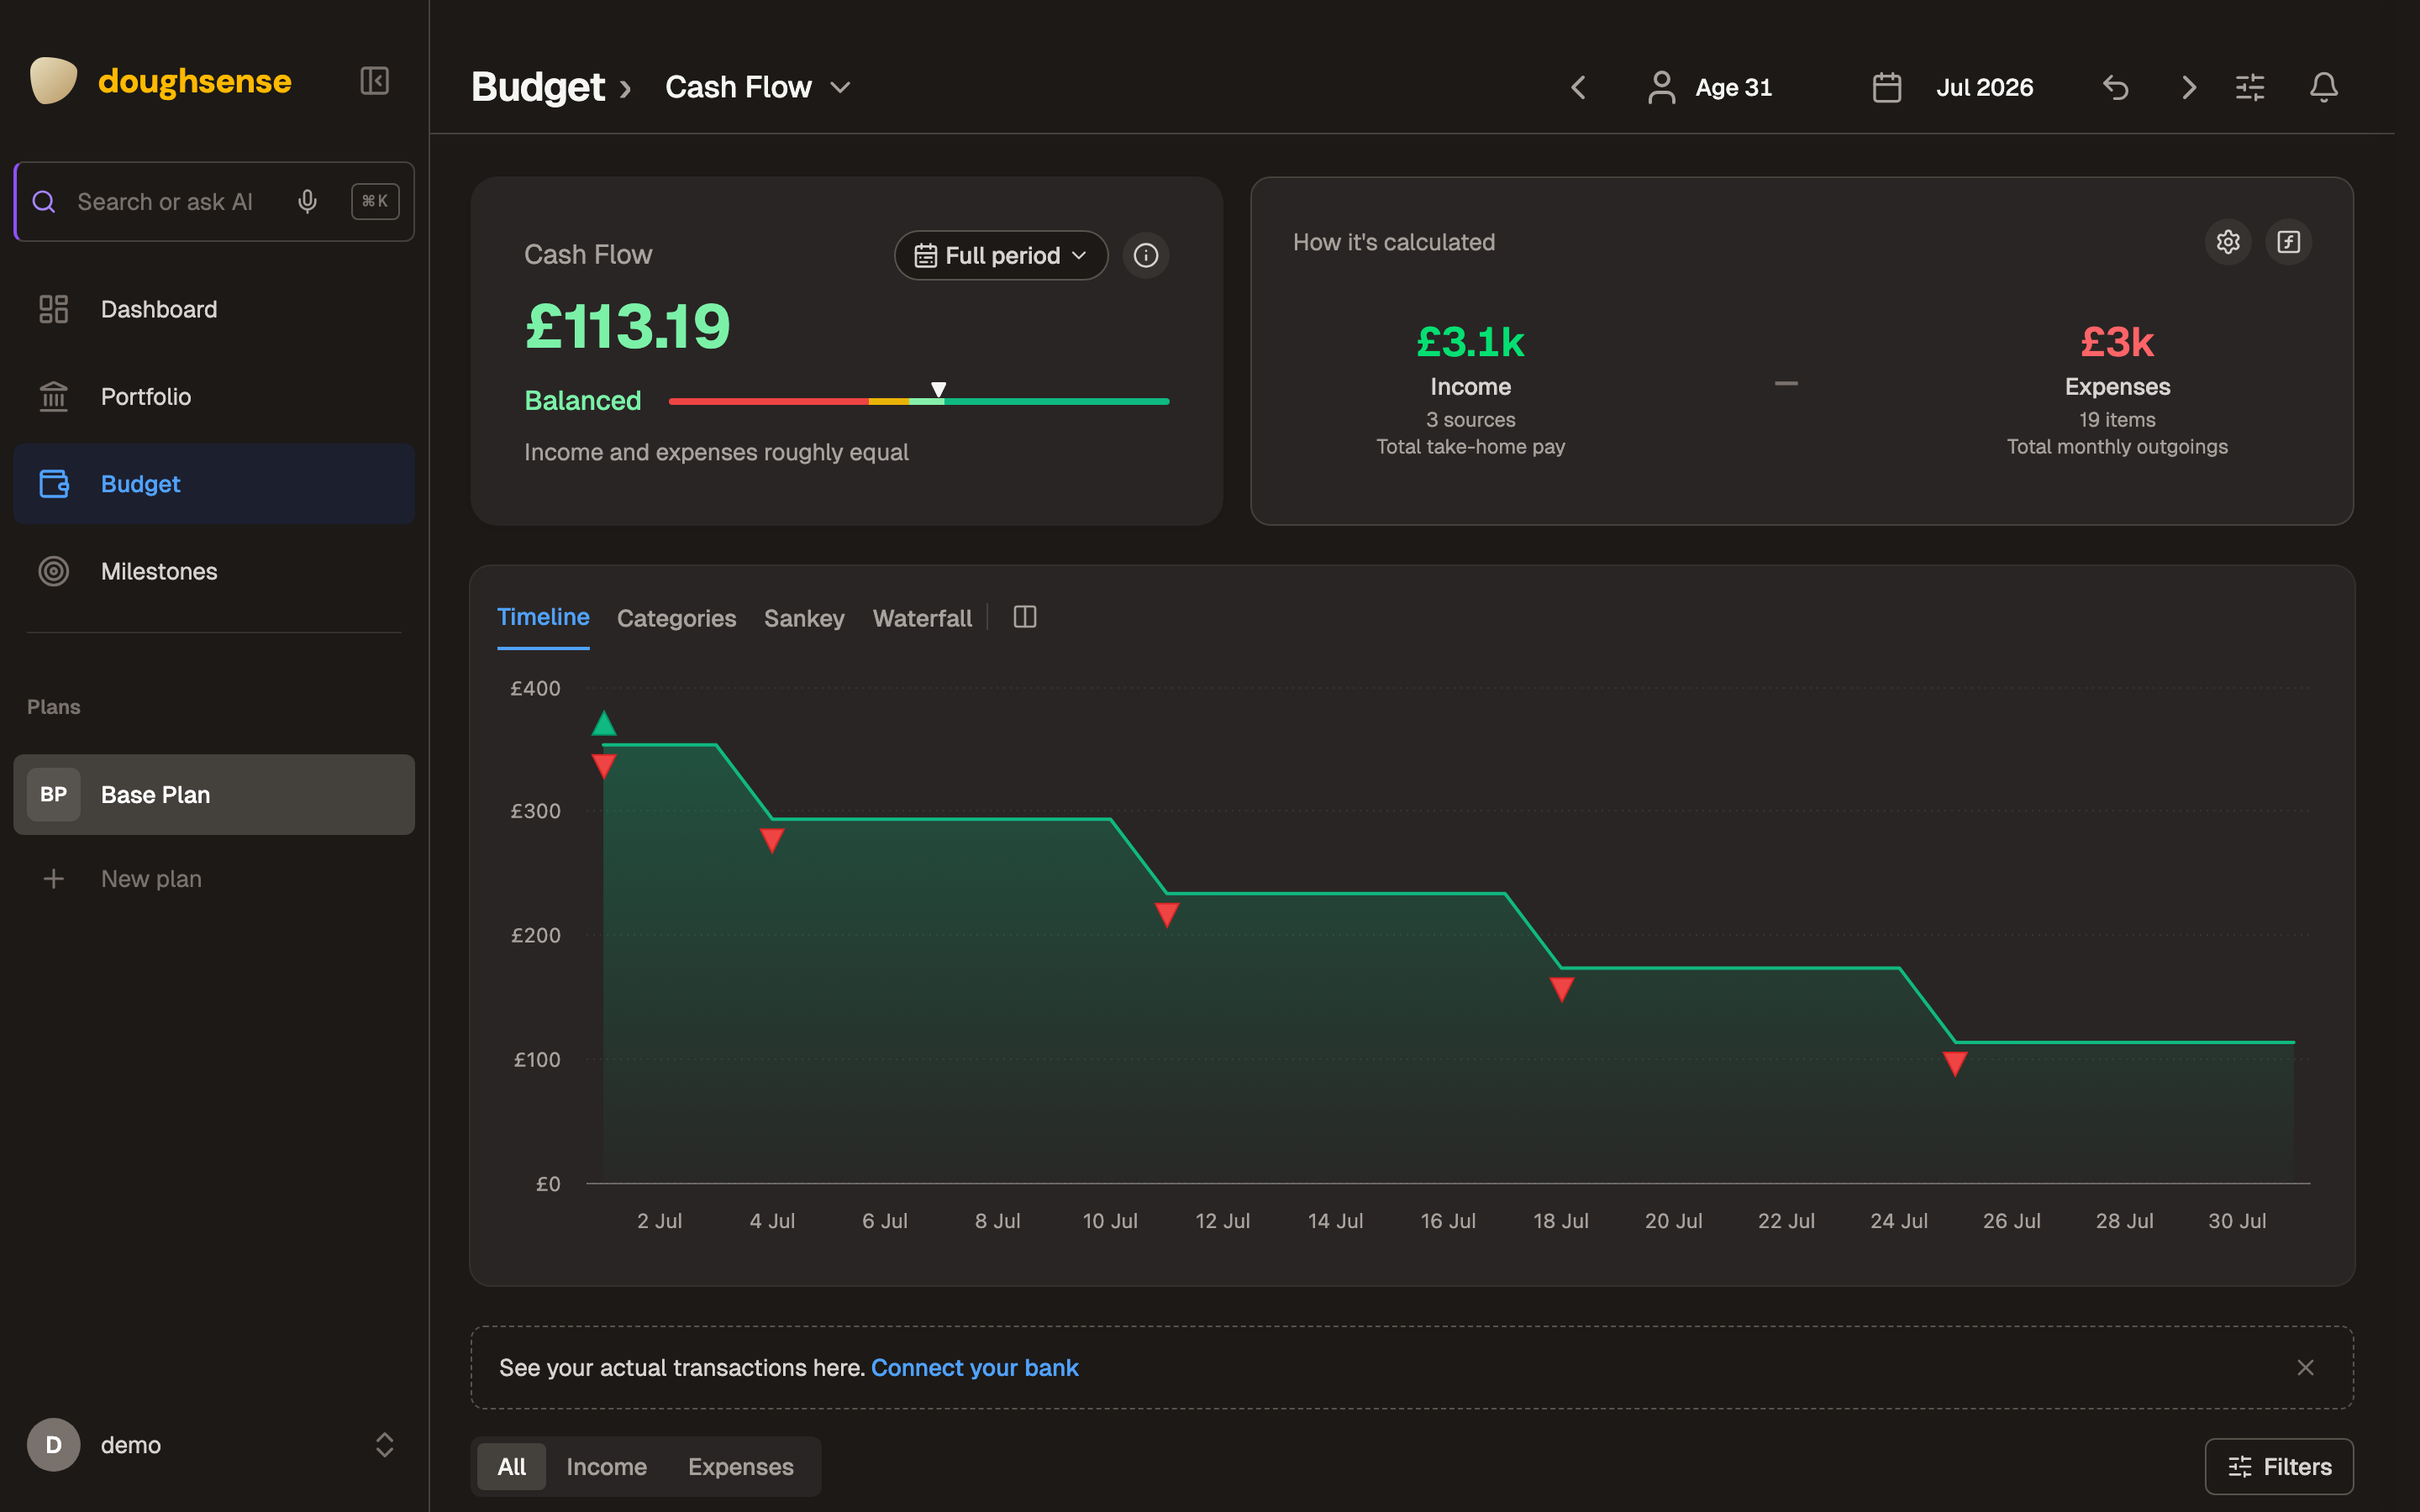Expand the Cash Flow view dropdown

(x=758, y=87)
